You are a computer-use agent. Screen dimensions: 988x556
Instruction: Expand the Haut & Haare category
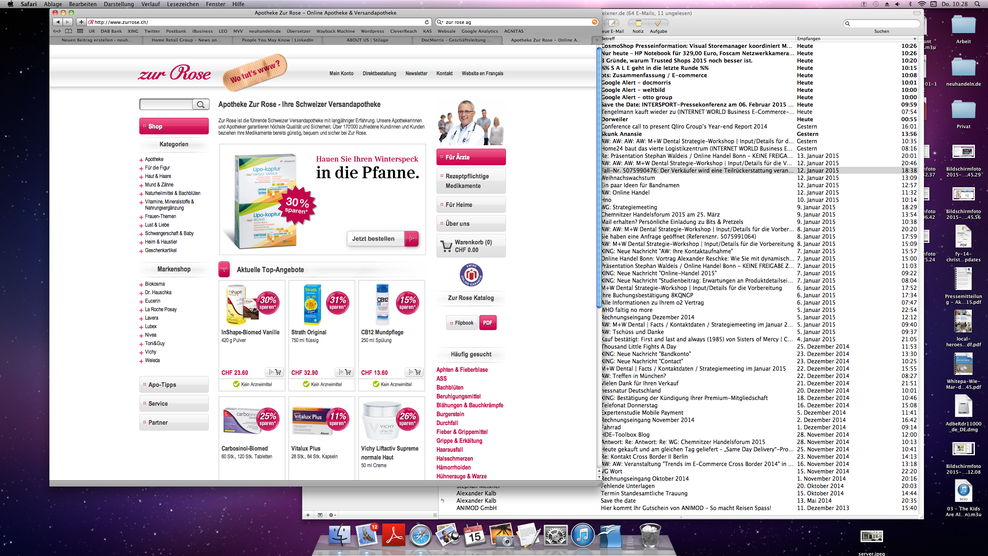(x=141, y=177)
